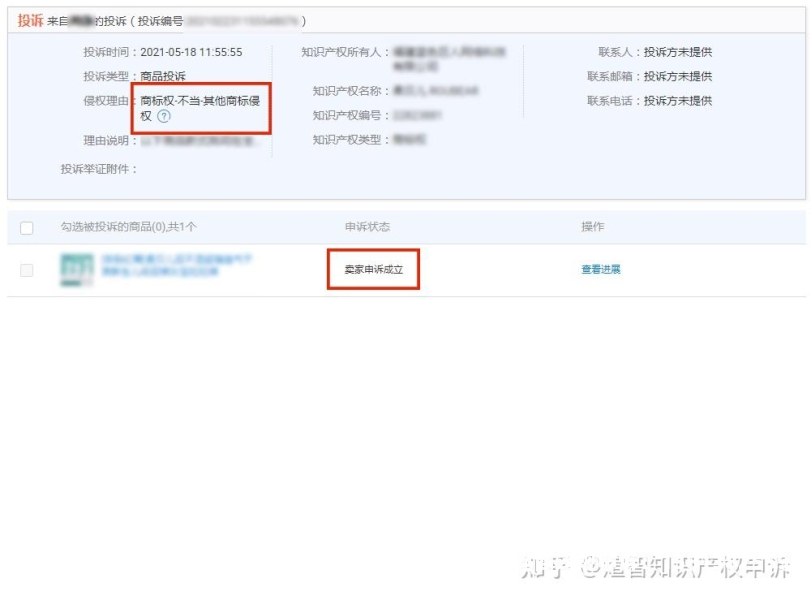Click the 操作 column header

(593, 227)
